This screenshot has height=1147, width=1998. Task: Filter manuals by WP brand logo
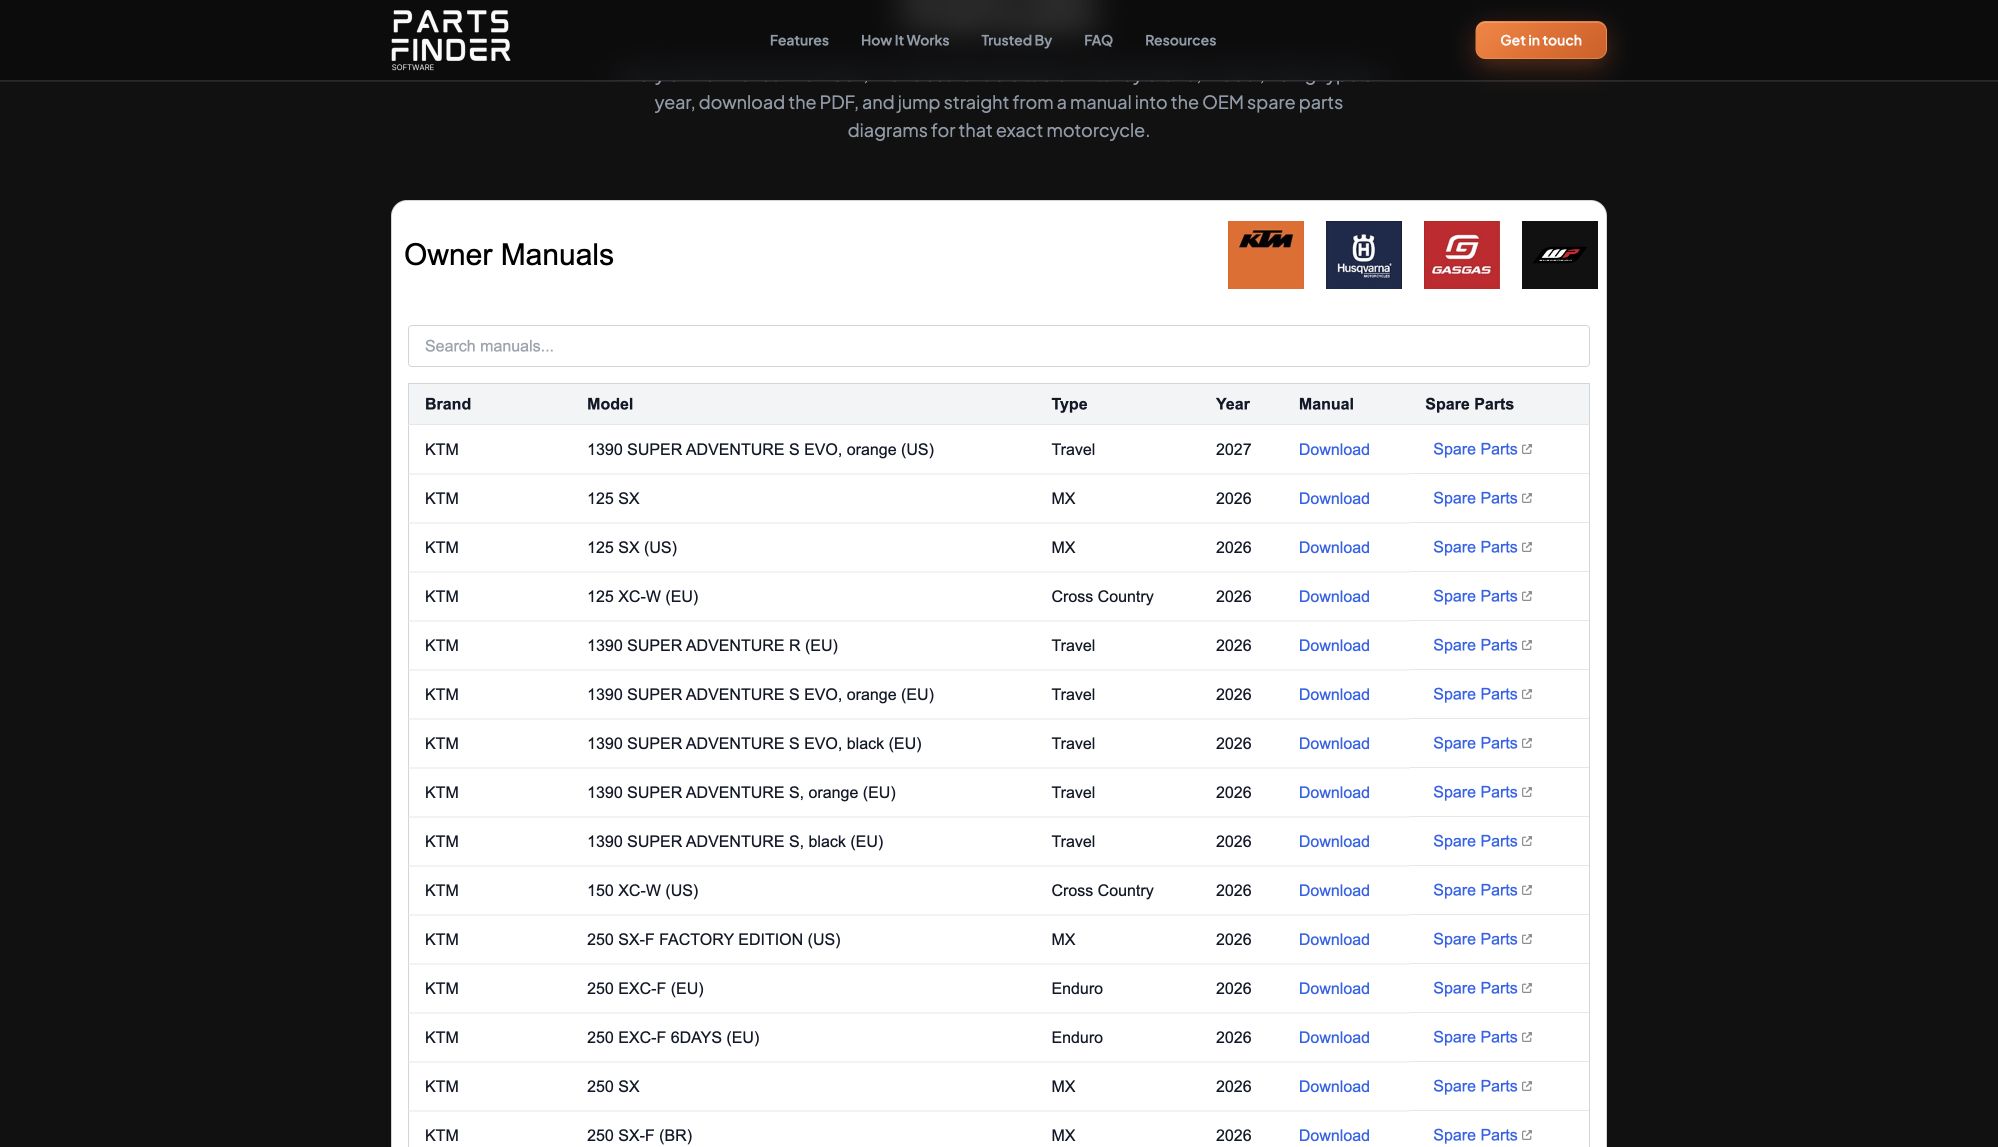1559,255
